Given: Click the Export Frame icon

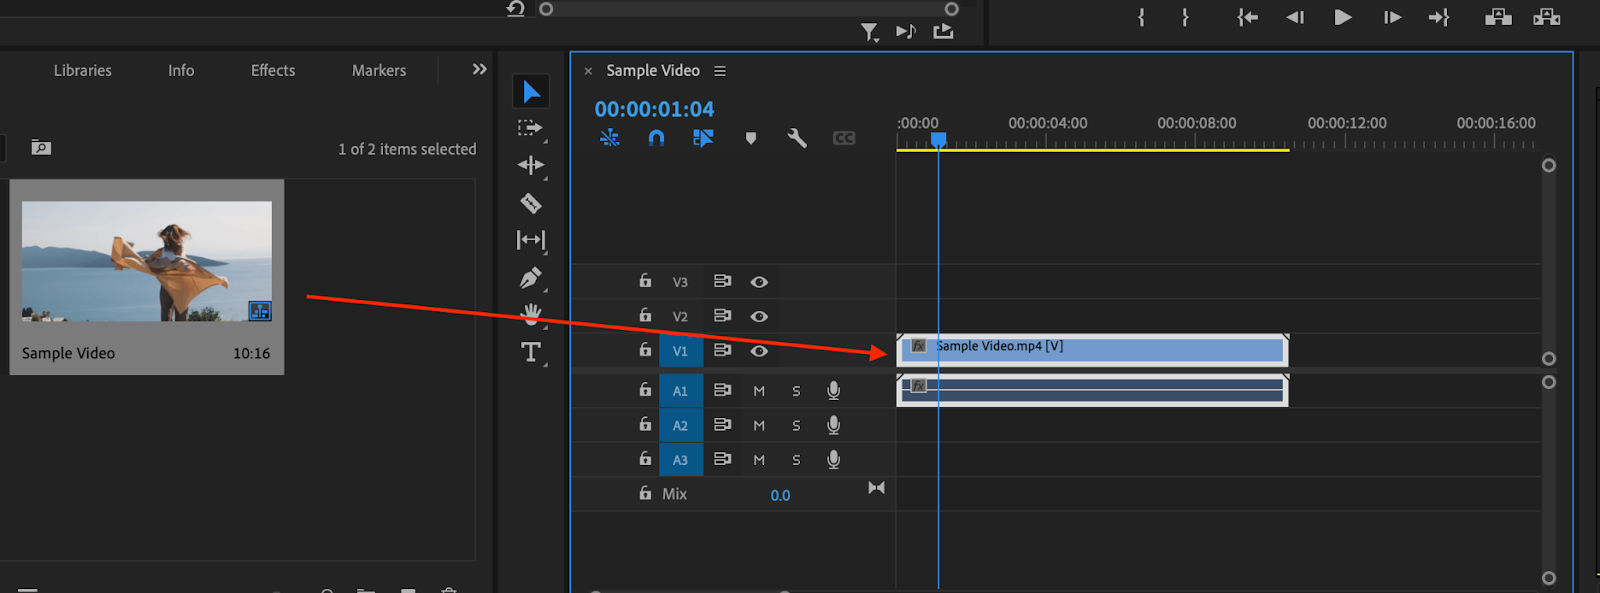Looking at the screenshot, I should point(943,31).
